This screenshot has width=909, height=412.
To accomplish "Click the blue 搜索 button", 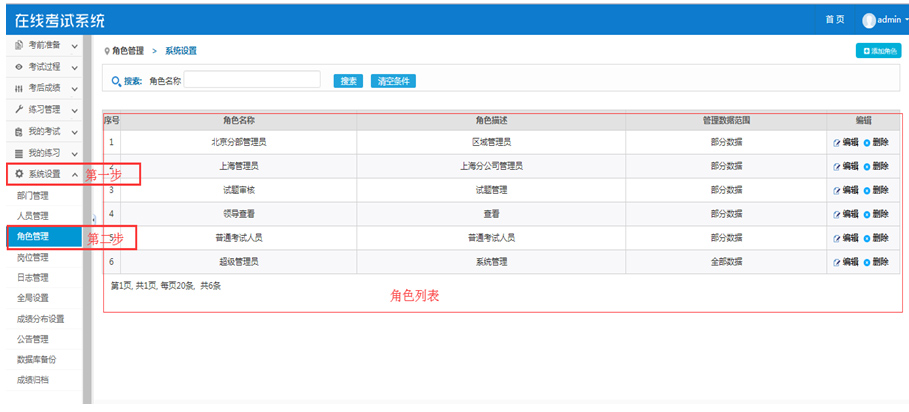I will 348,81.
